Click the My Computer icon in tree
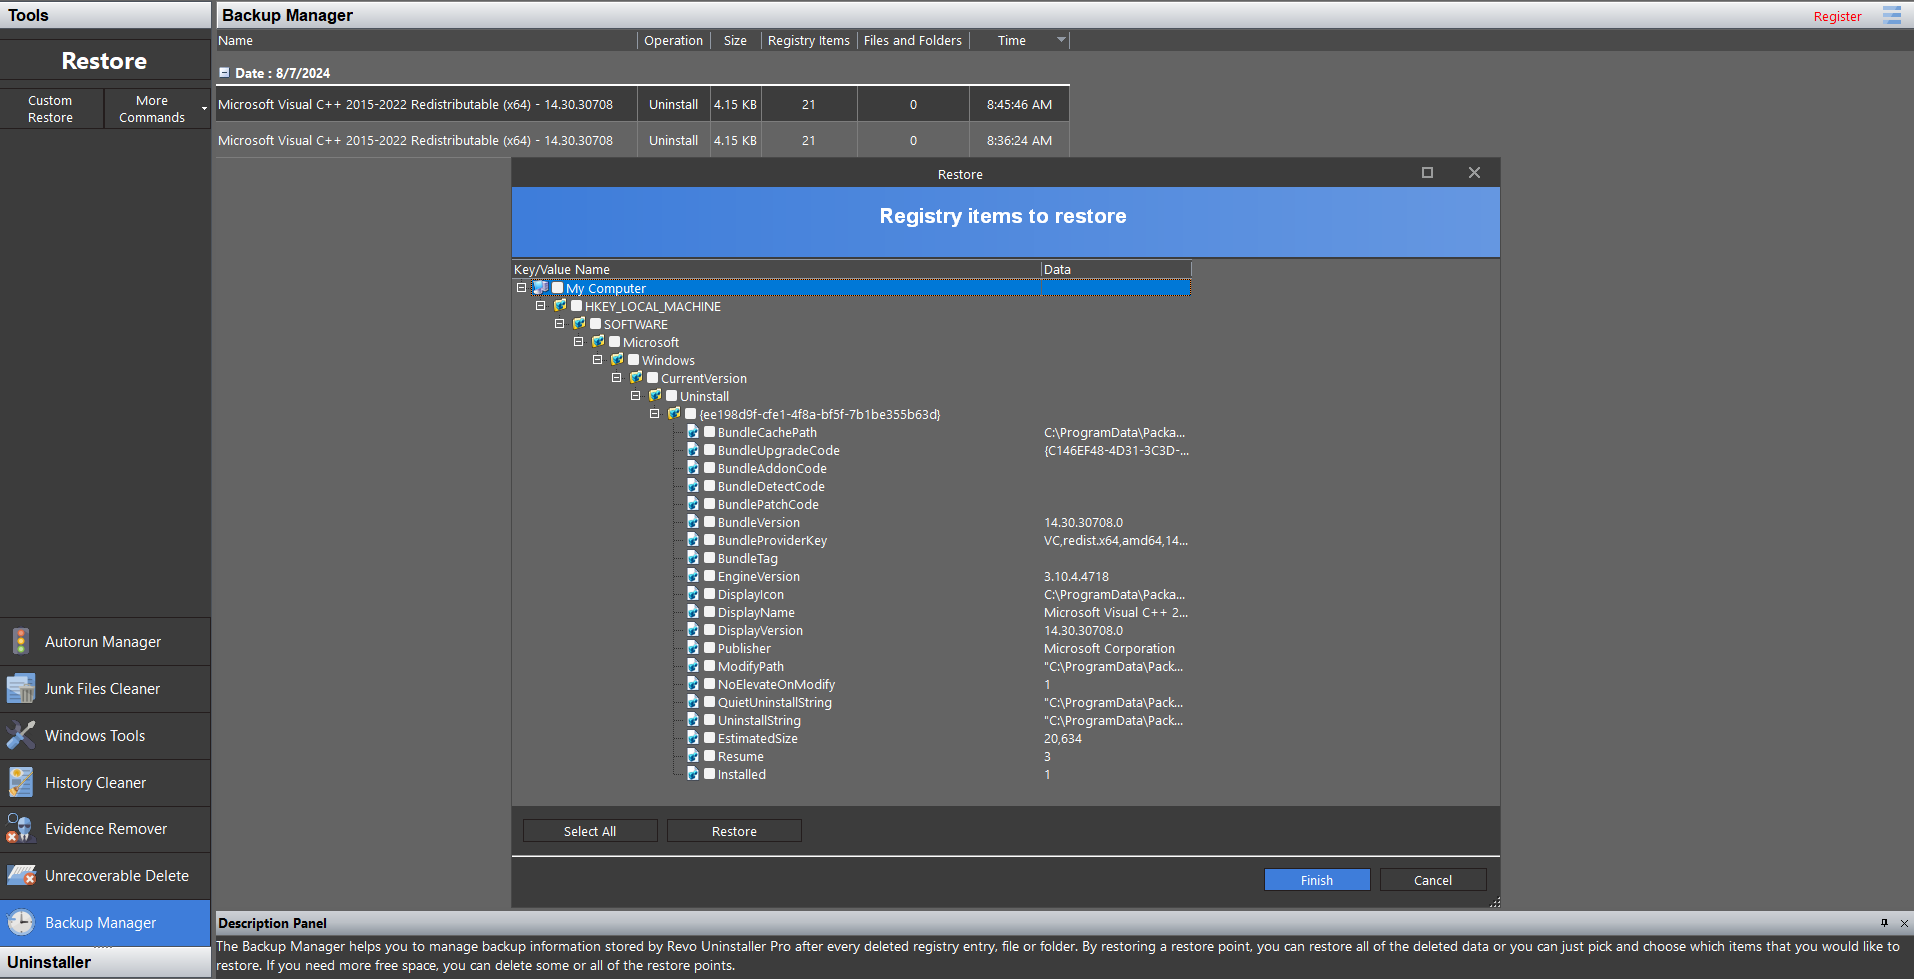Viewport: 1914px width, 979px height. point(540,288)
